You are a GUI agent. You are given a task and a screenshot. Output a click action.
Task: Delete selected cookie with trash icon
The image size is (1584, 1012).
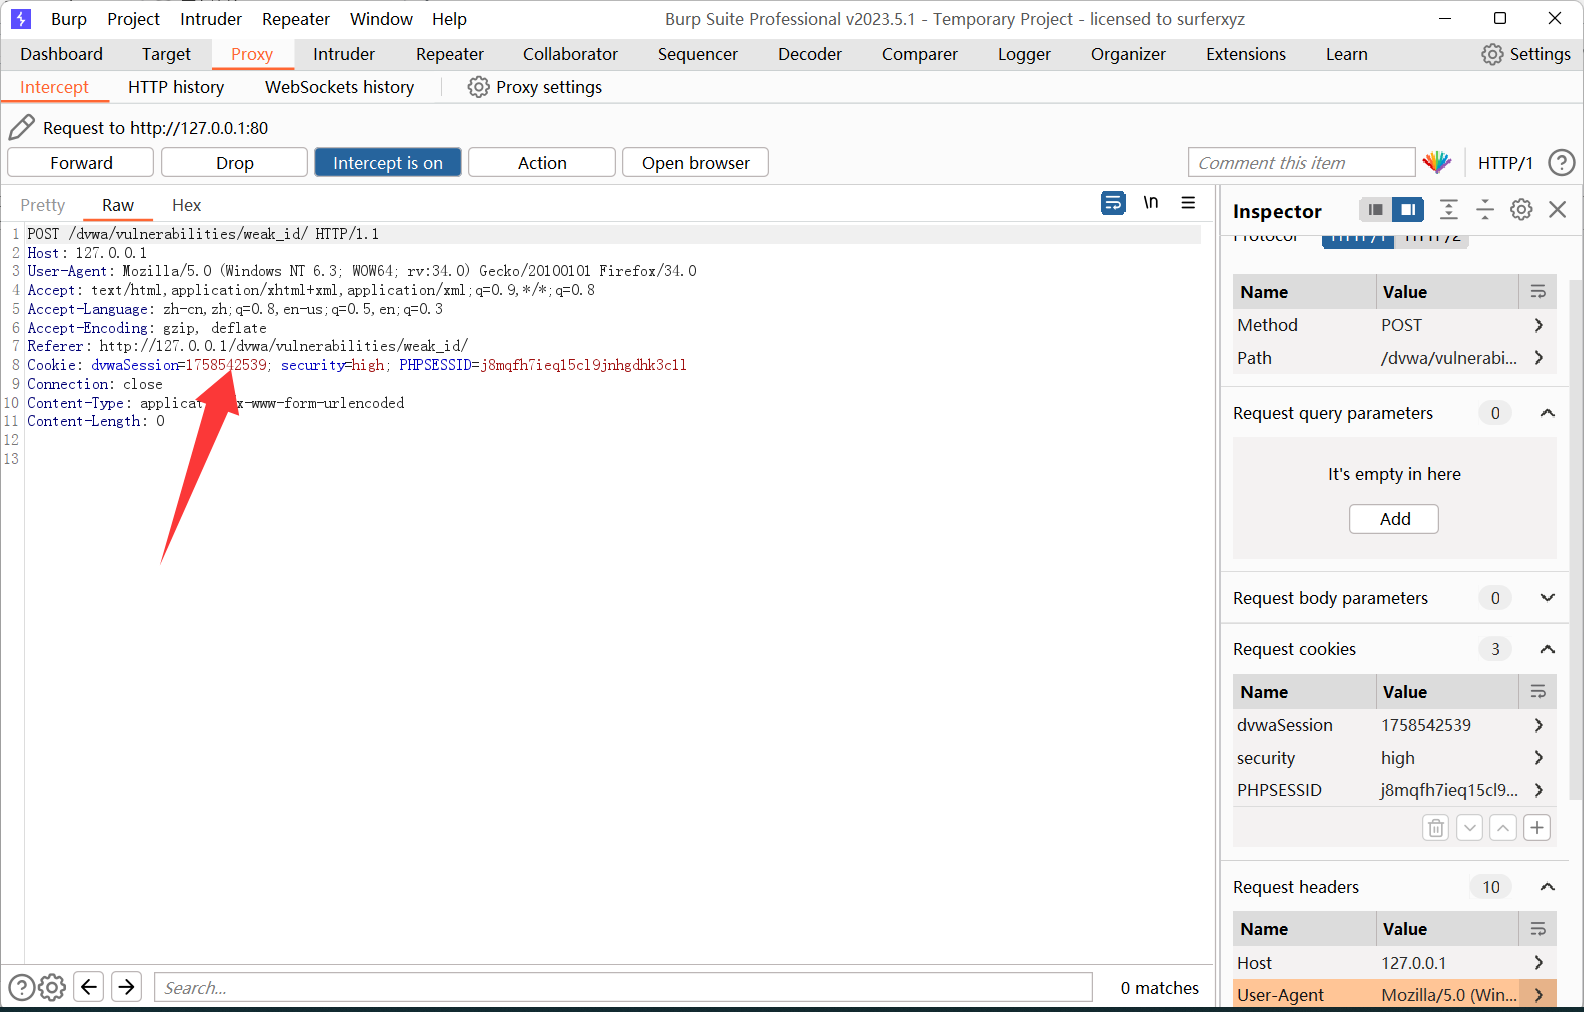(x=1436, y=828)
